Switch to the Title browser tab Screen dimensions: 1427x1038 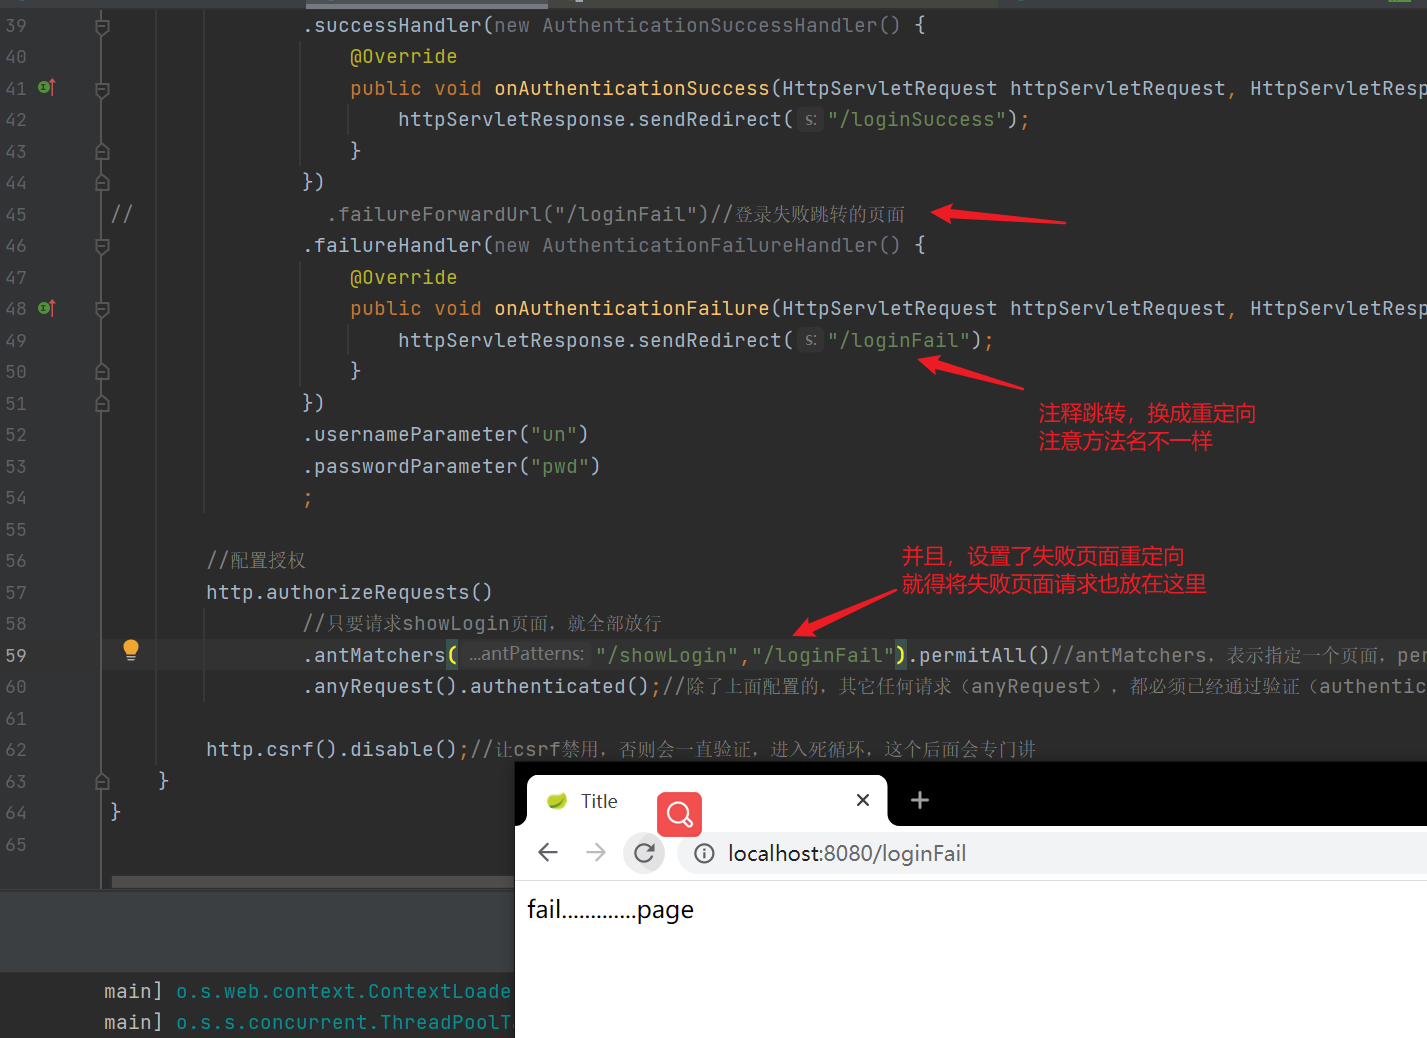point(600,800)
